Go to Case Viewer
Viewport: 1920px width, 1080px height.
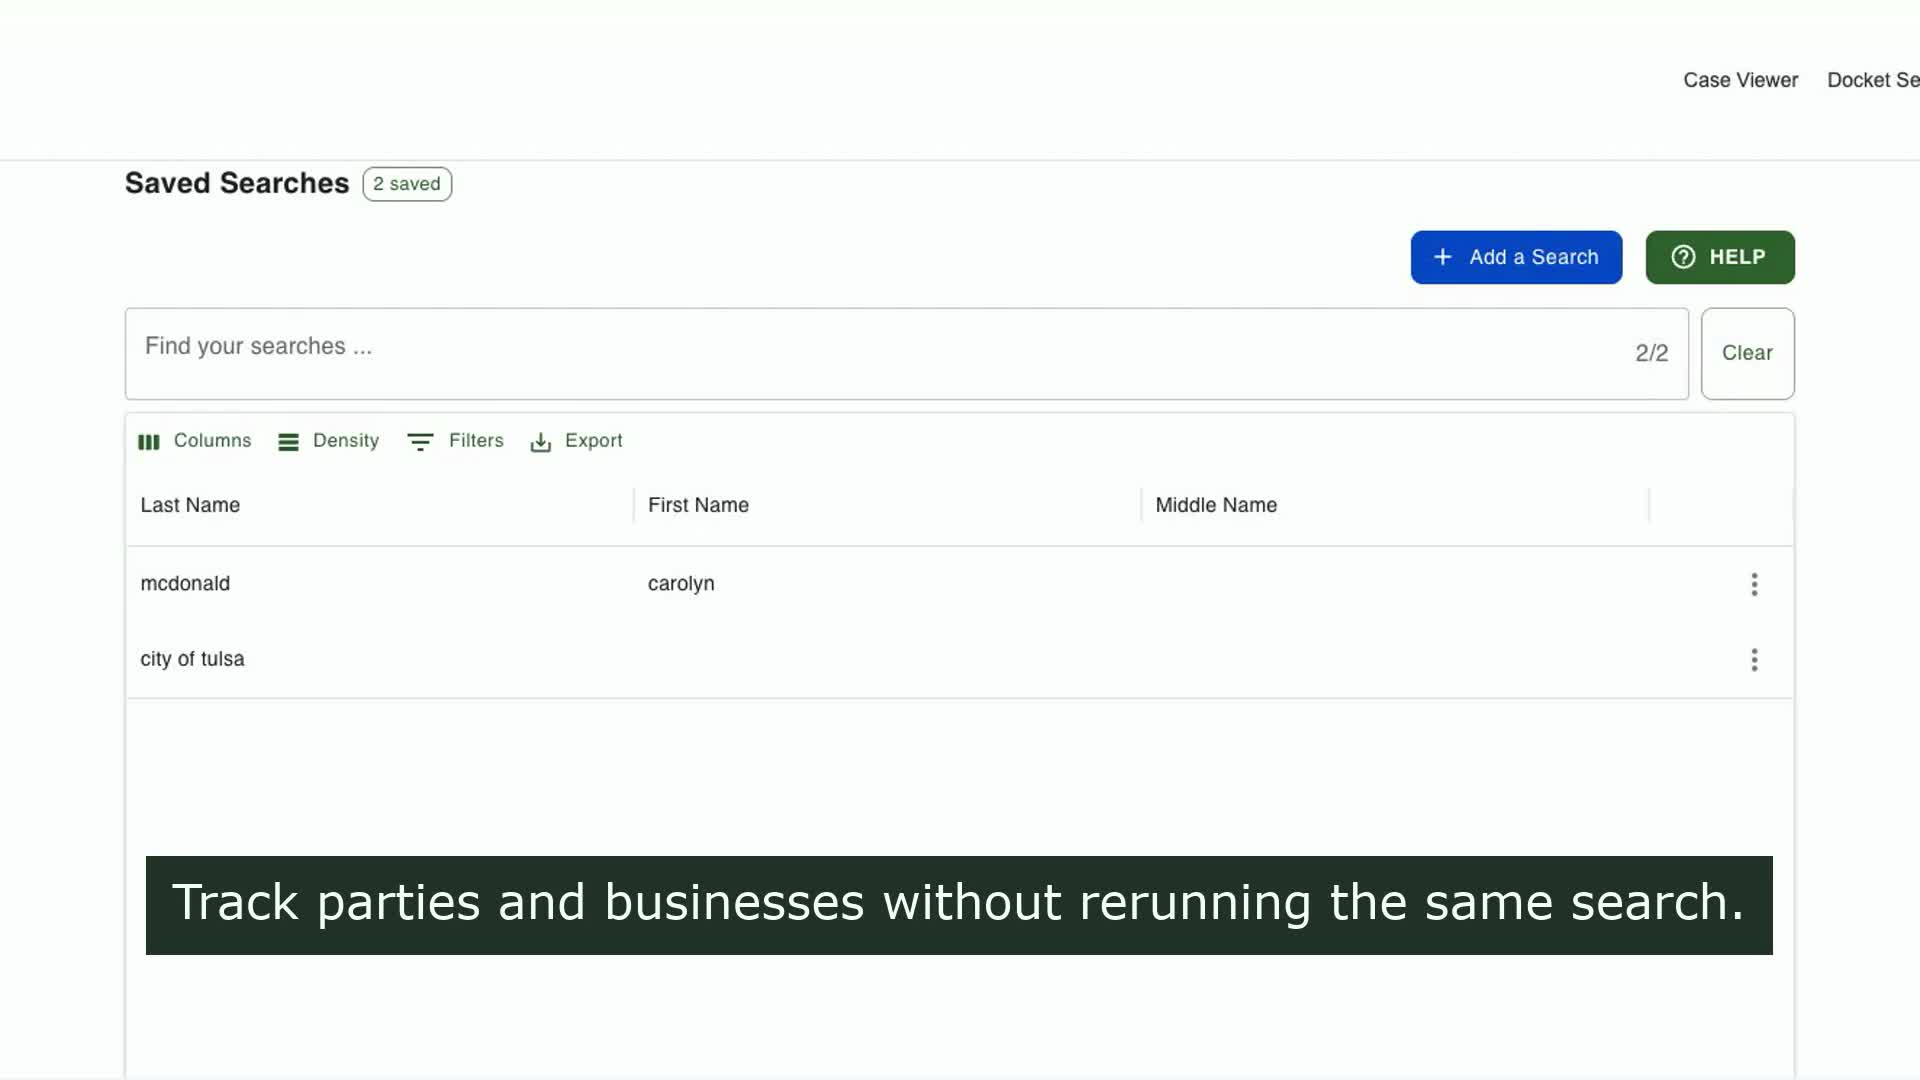pyautogui.click(x=1740, y=80)
